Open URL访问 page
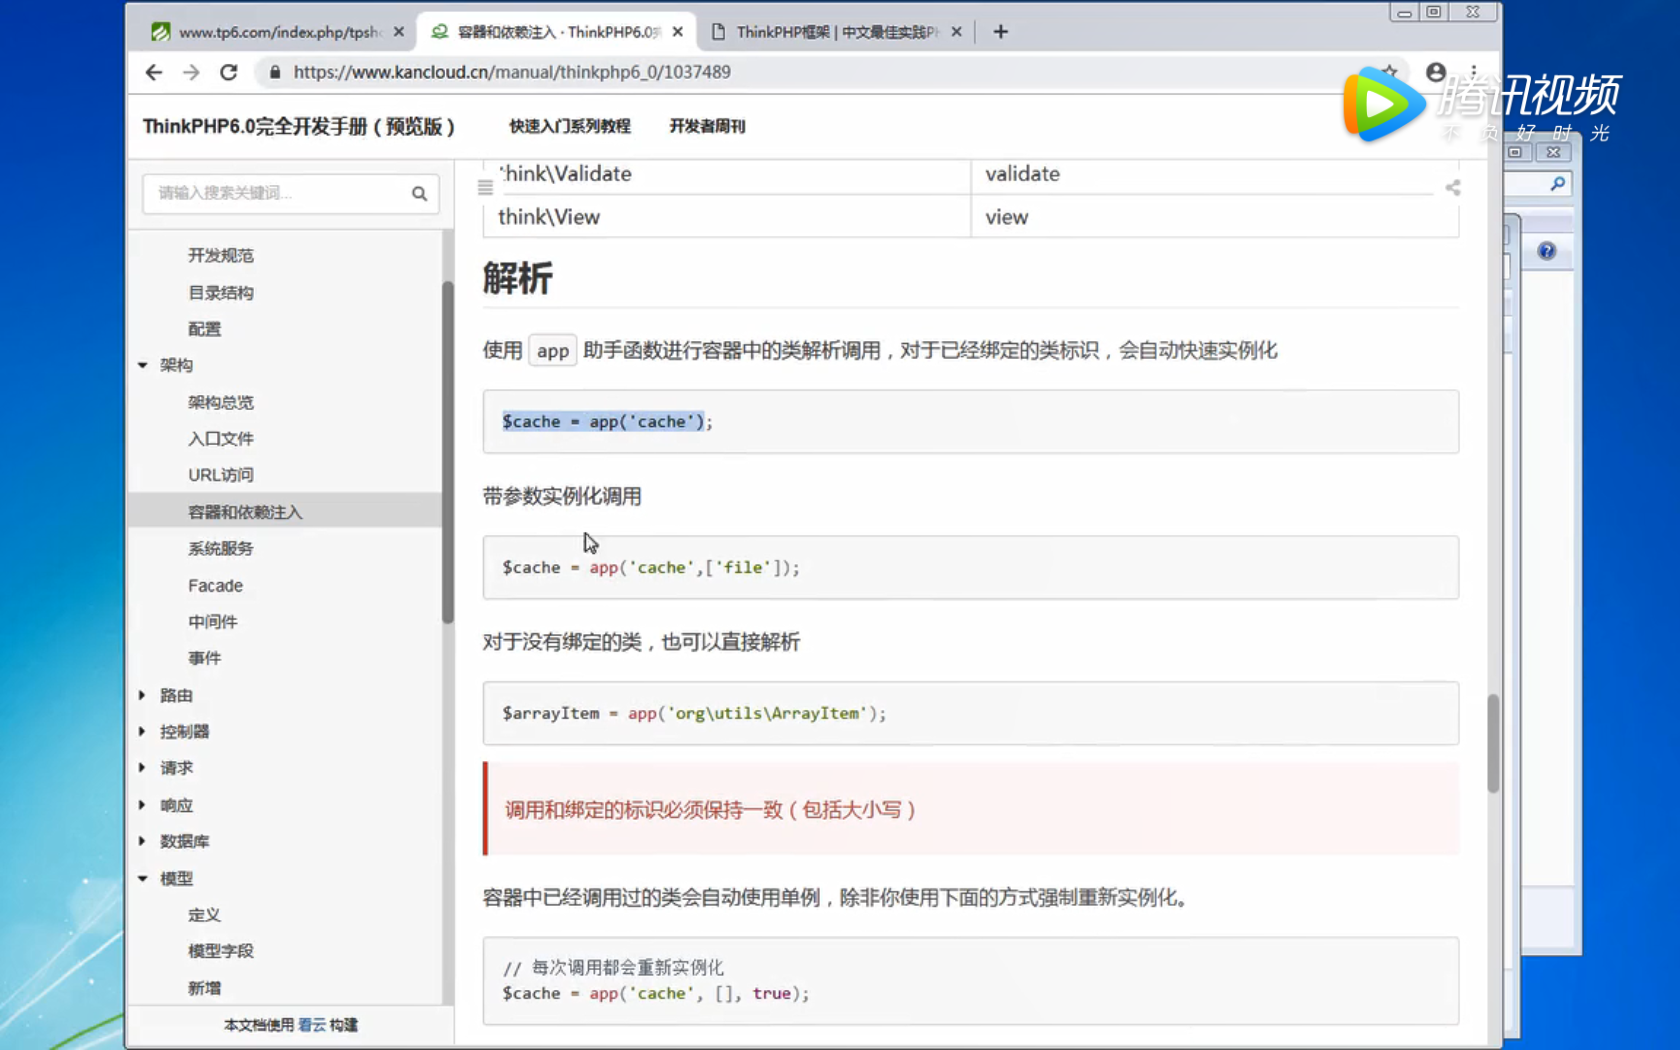This screenshot has width=1680, height=1050. tap(221, 475)
